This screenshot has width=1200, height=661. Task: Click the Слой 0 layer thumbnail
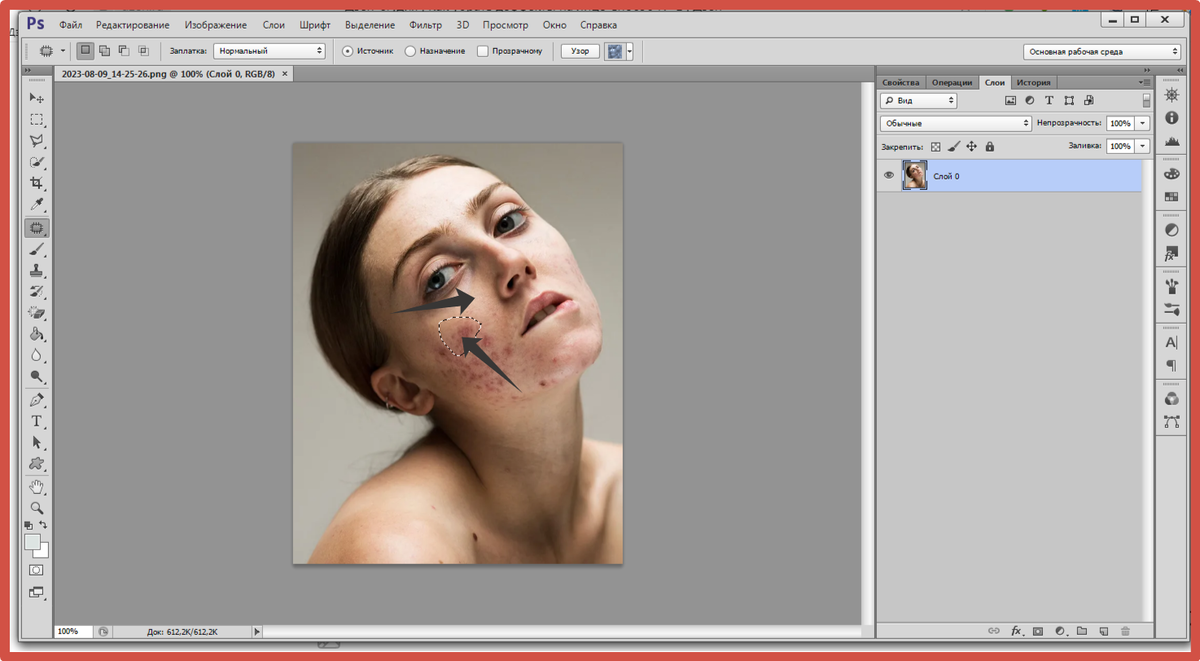pyautogui.click(x=914, y=176)
